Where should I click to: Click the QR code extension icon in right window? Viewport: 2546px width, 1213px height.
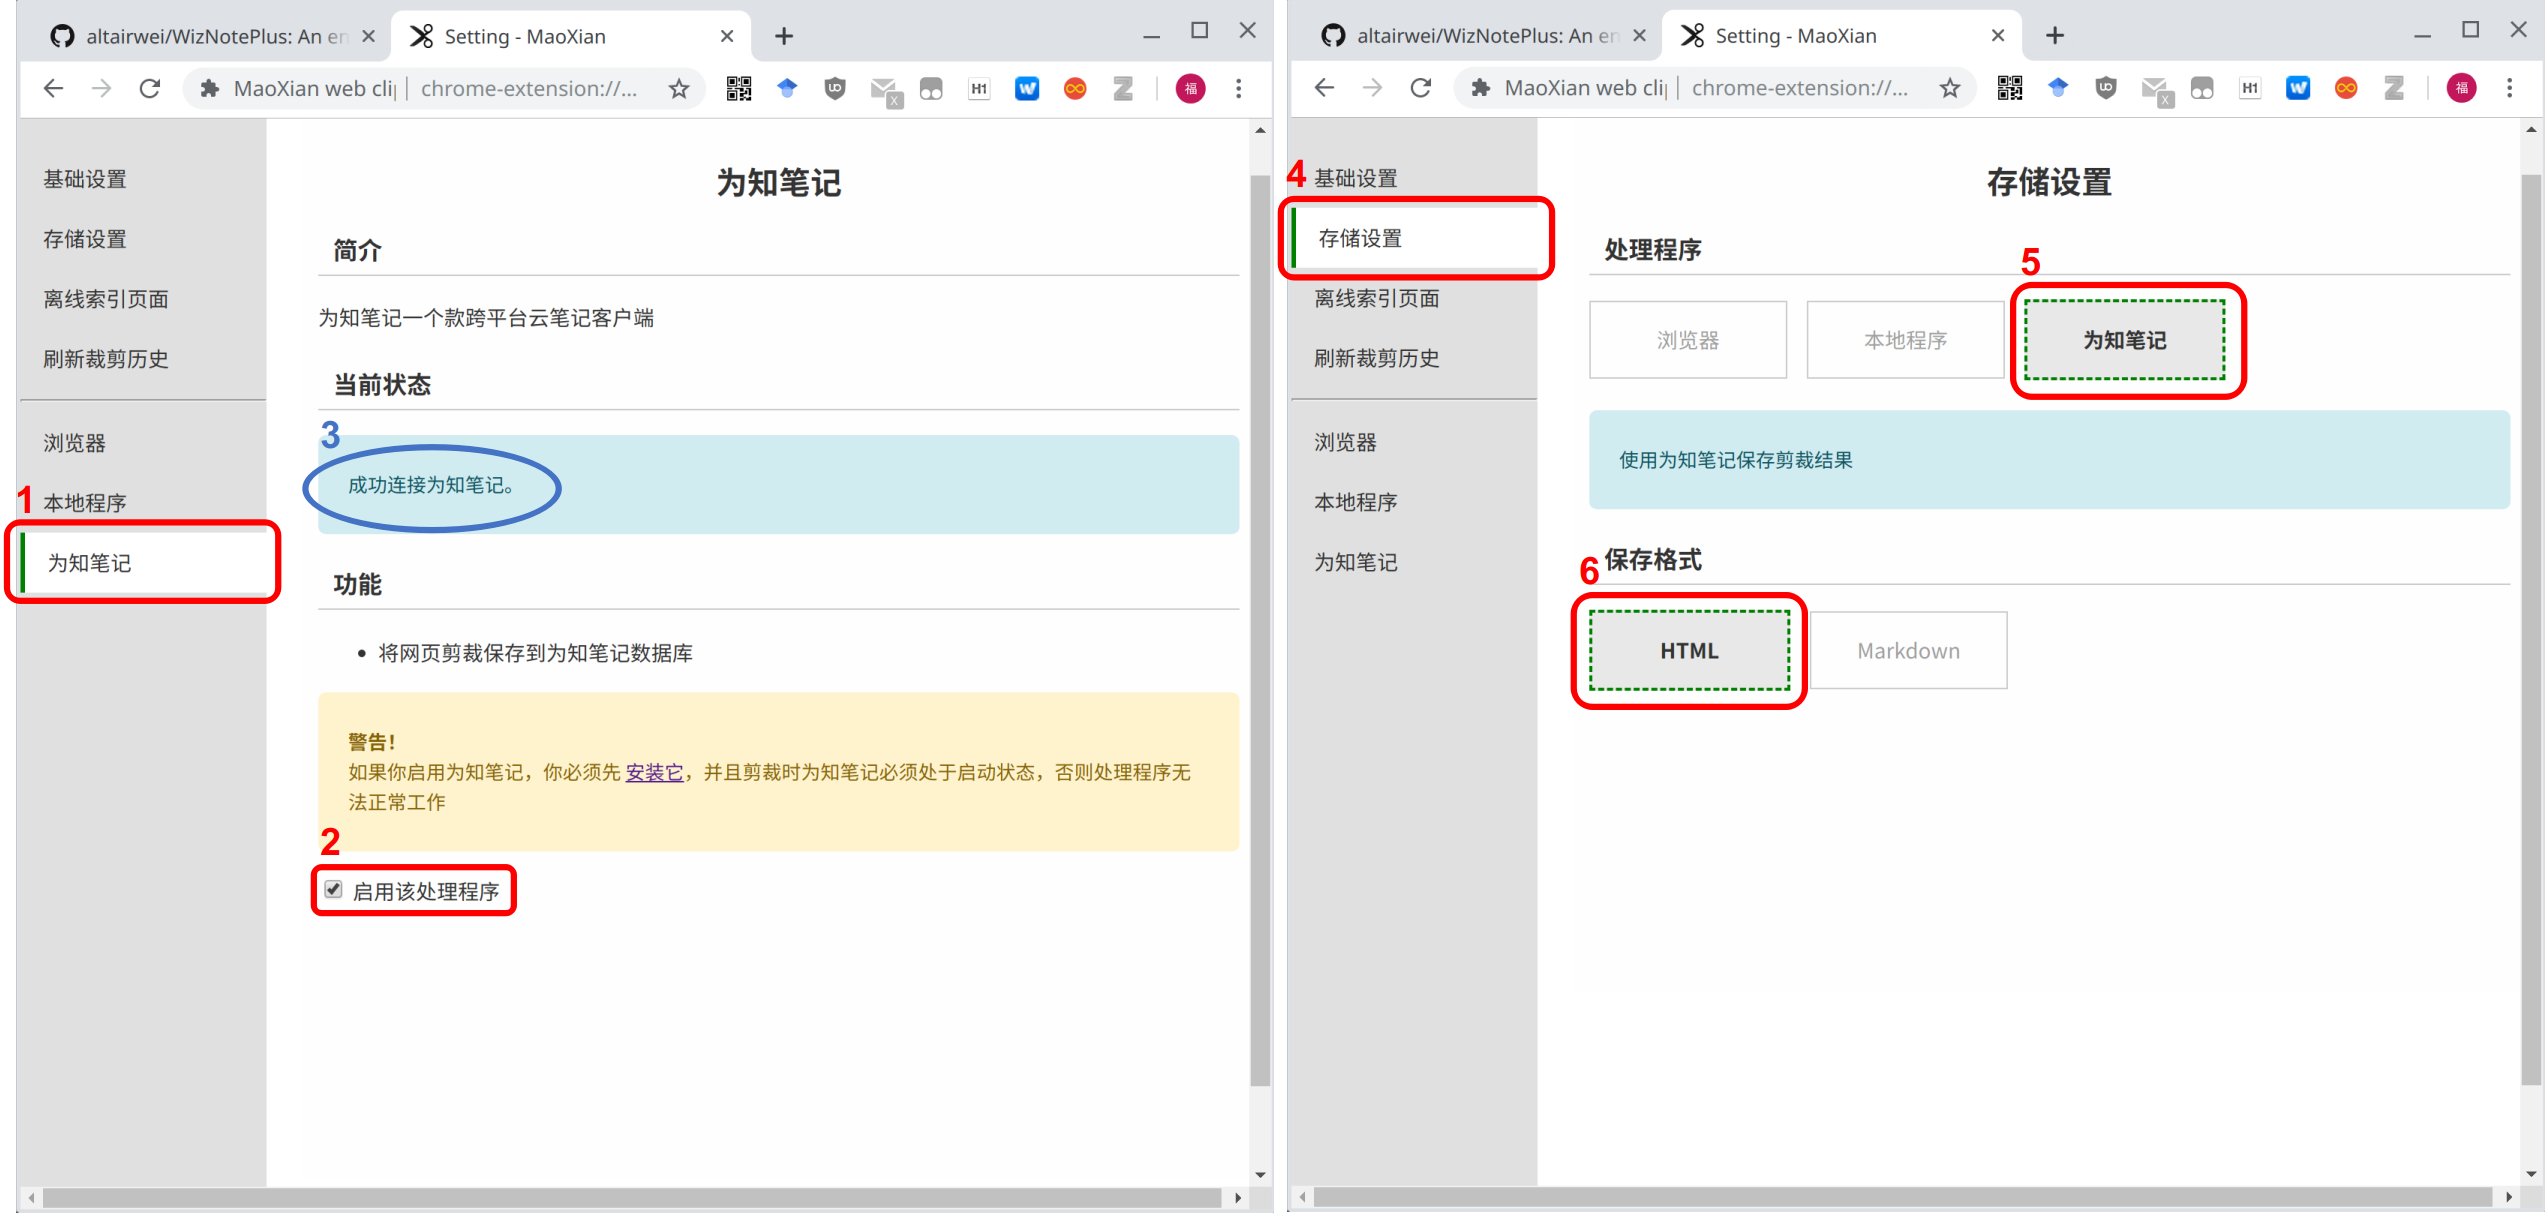[2010, 88]
